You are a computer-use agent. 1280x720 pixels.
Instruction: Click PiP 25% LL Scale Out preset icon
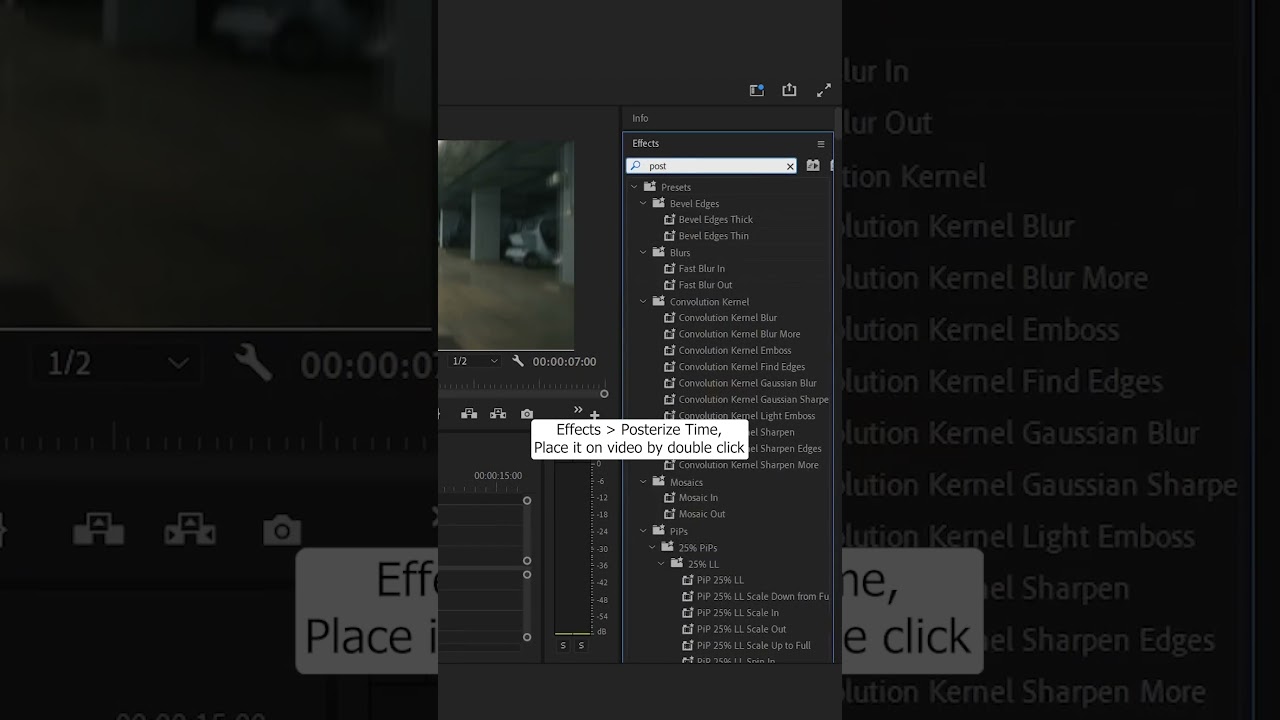click(x=688, y=629)
